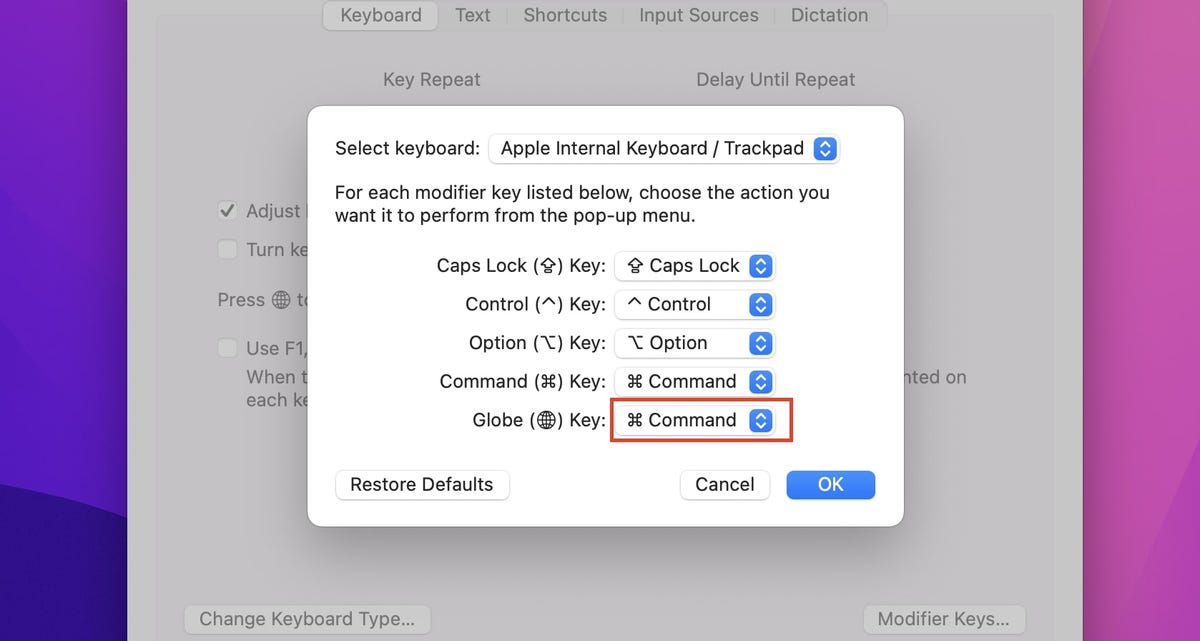Switch to the Dictation tab

829,15
